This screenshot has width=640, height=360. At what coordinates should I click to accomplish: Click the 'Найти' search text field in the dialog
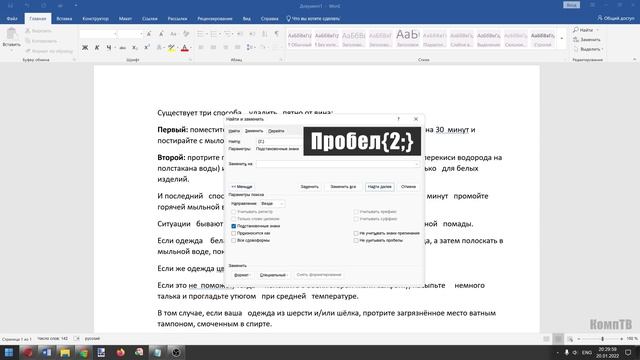(x=280, y=141)
